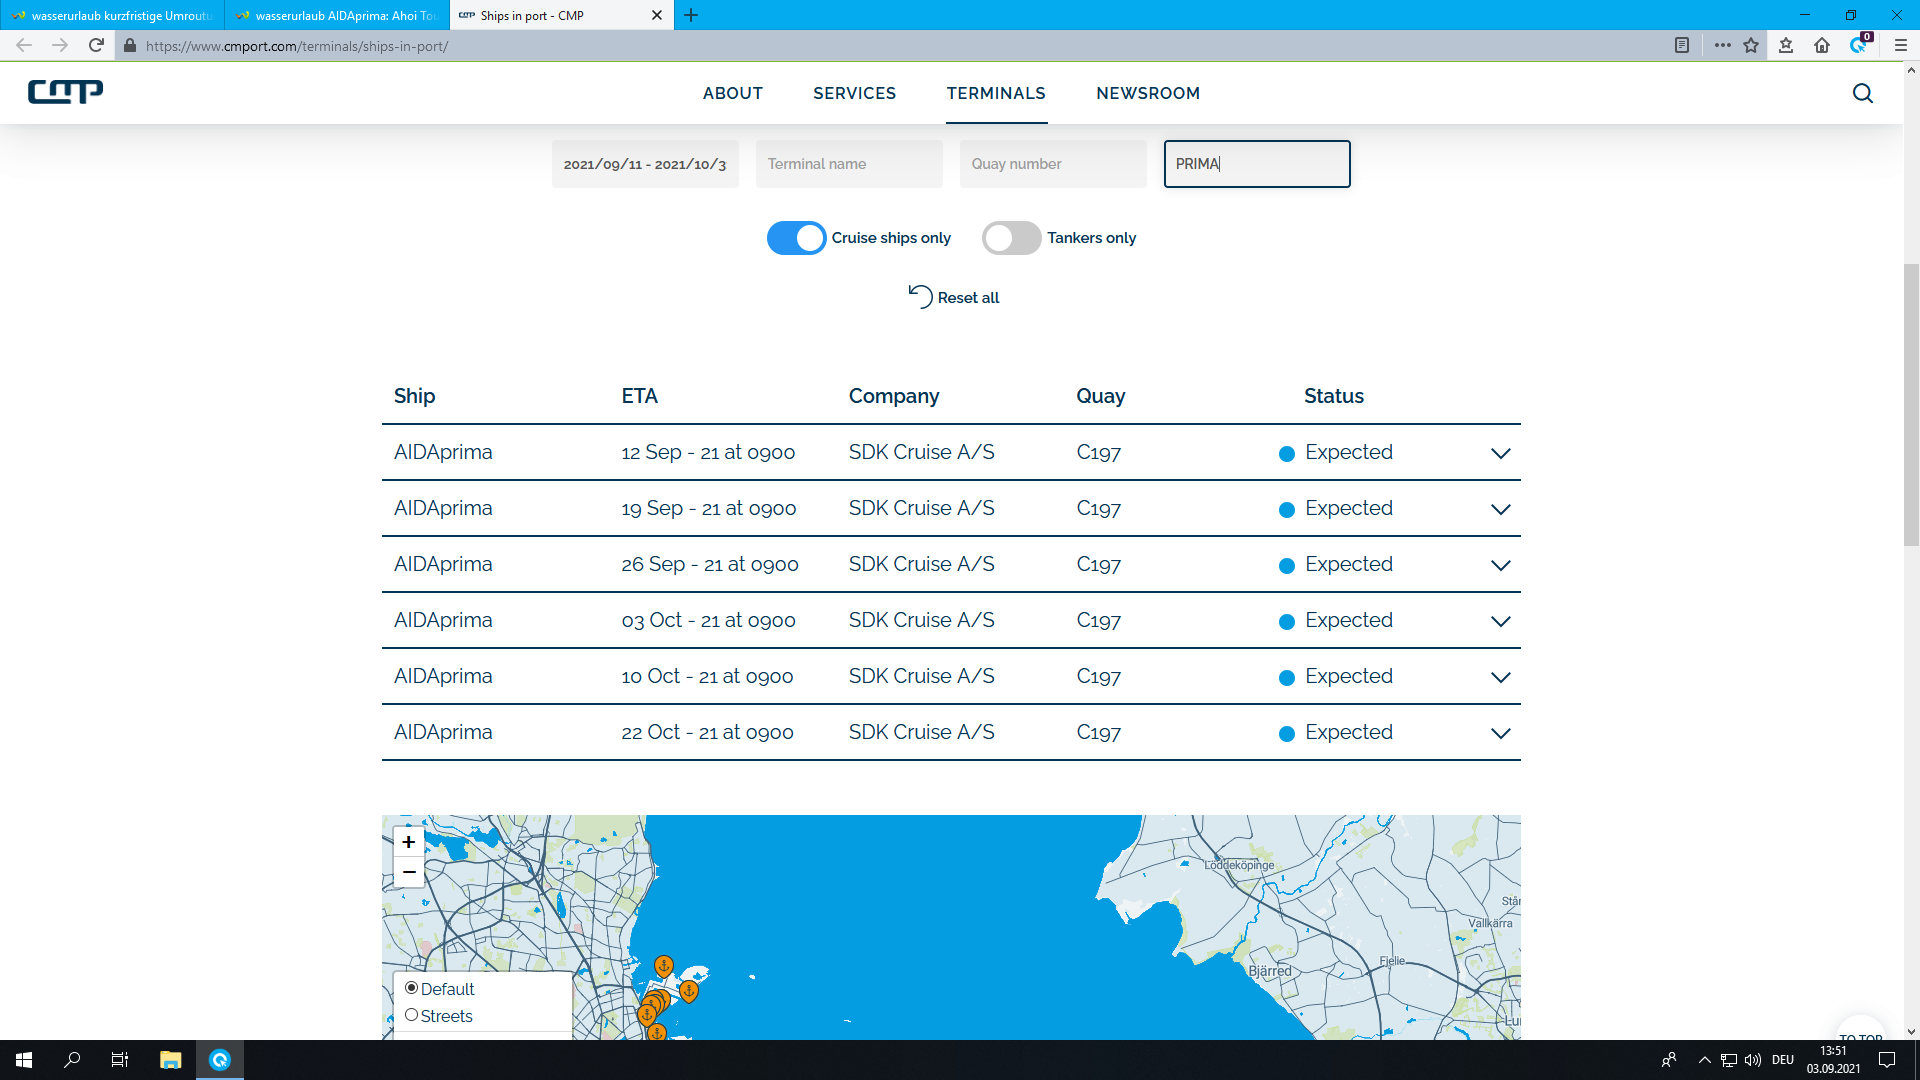Expand the 10 Oct AIDAprima row

1500,677
